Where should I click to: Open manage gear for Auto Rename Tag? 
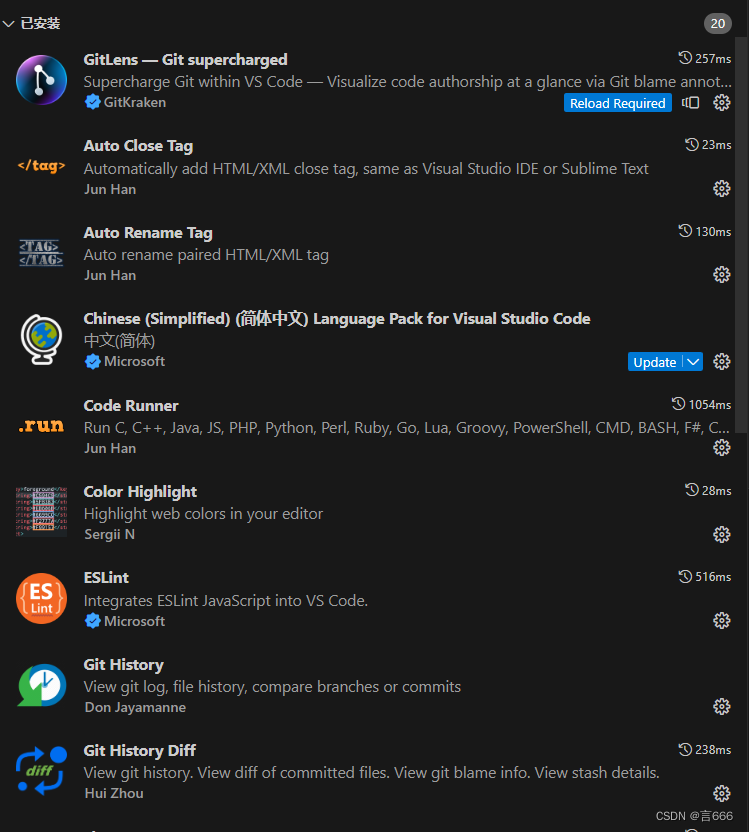pyautogui.click(x=721, y=274)
